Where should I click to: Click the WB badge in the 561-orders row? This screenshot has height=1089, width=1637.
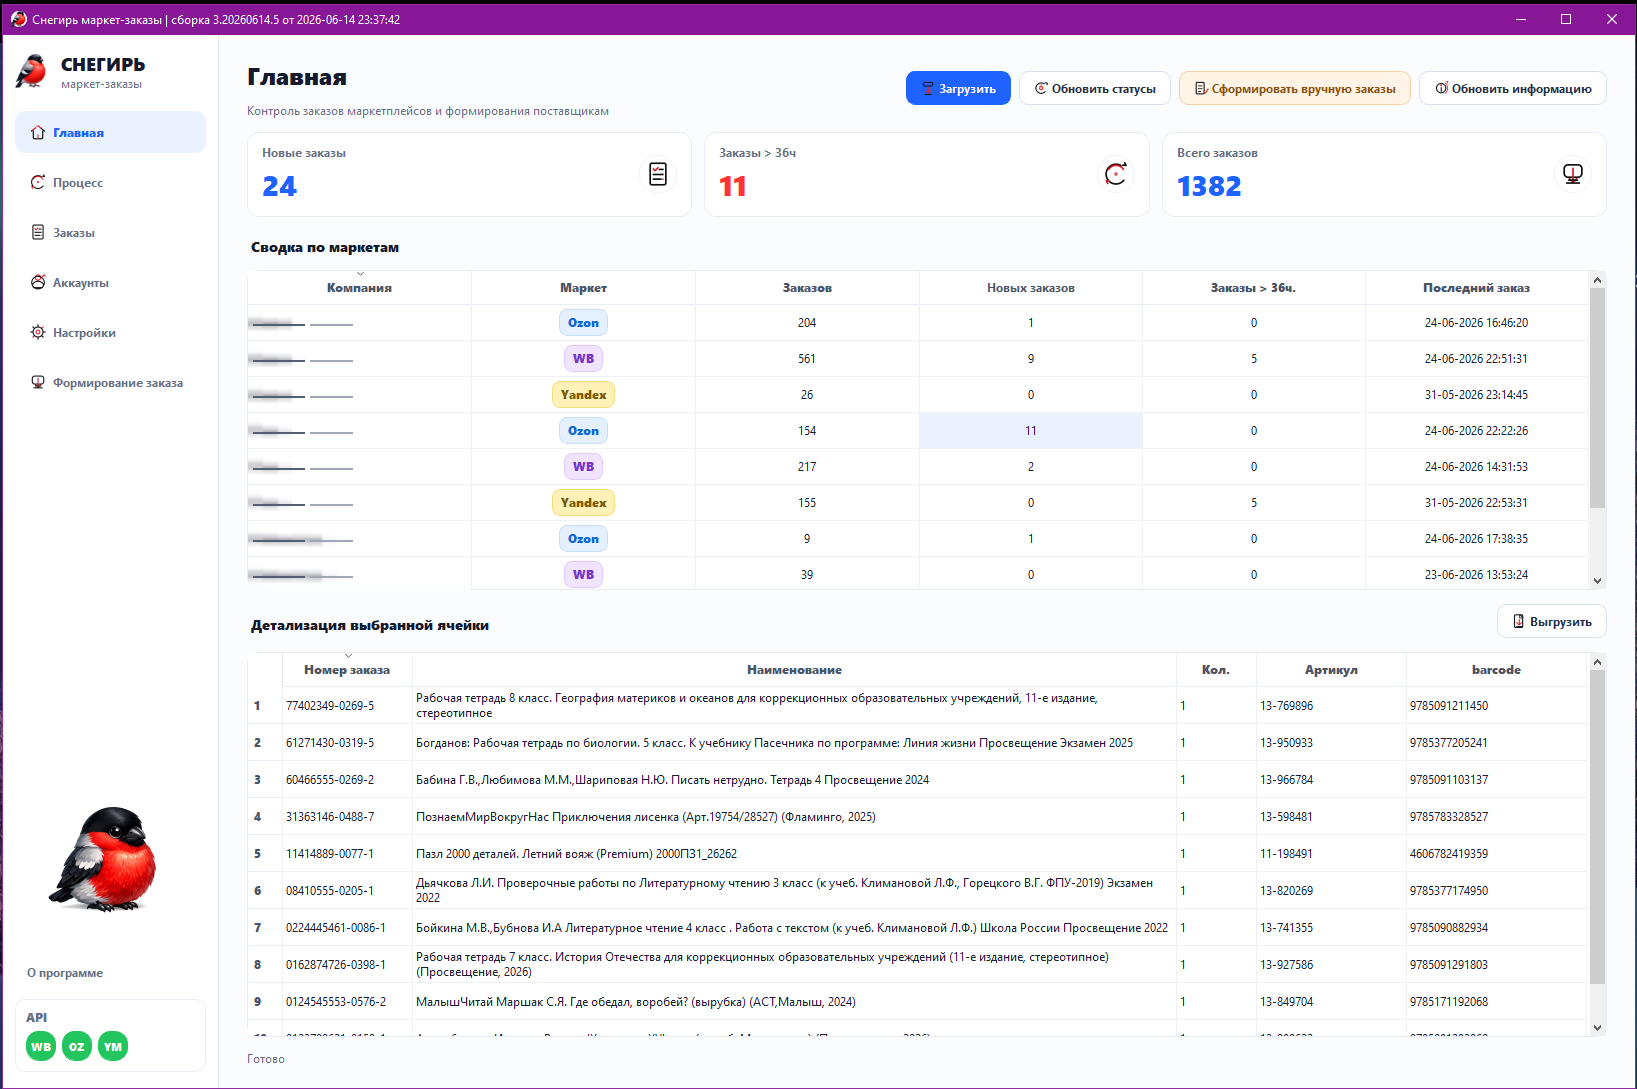click(x=583, y=359)
